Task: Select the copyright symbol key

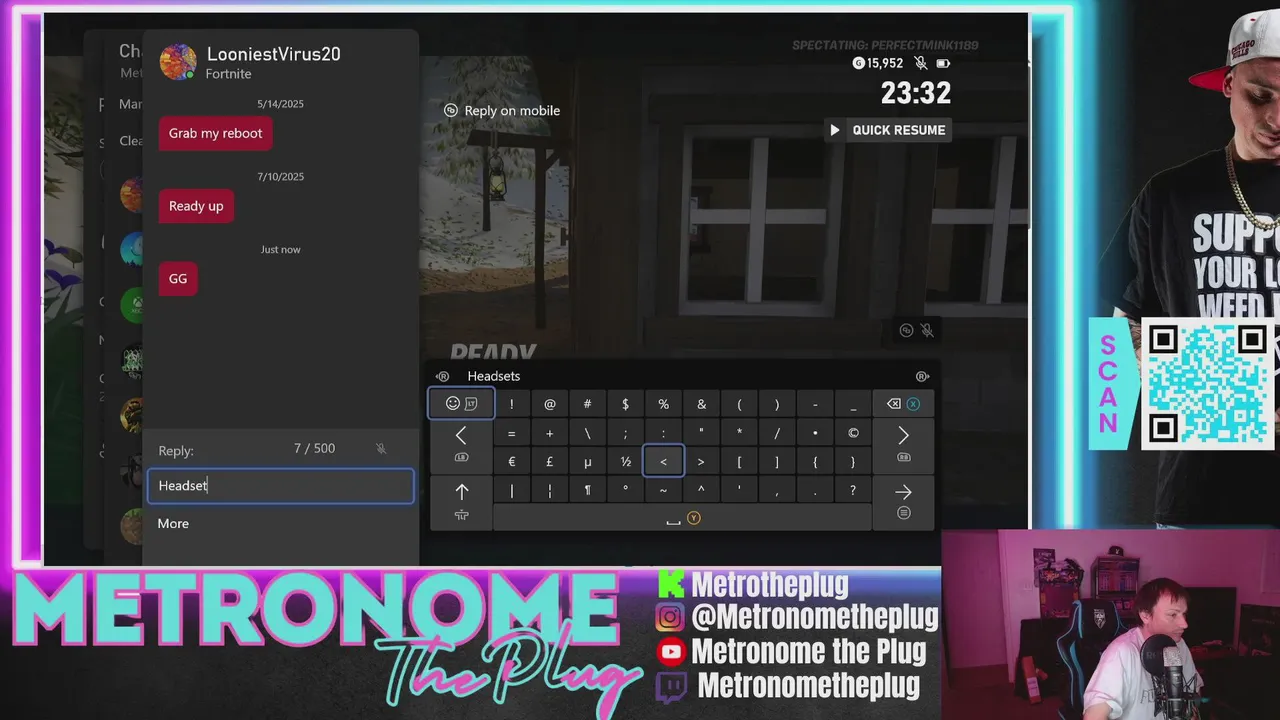Action: coord(853,434)
